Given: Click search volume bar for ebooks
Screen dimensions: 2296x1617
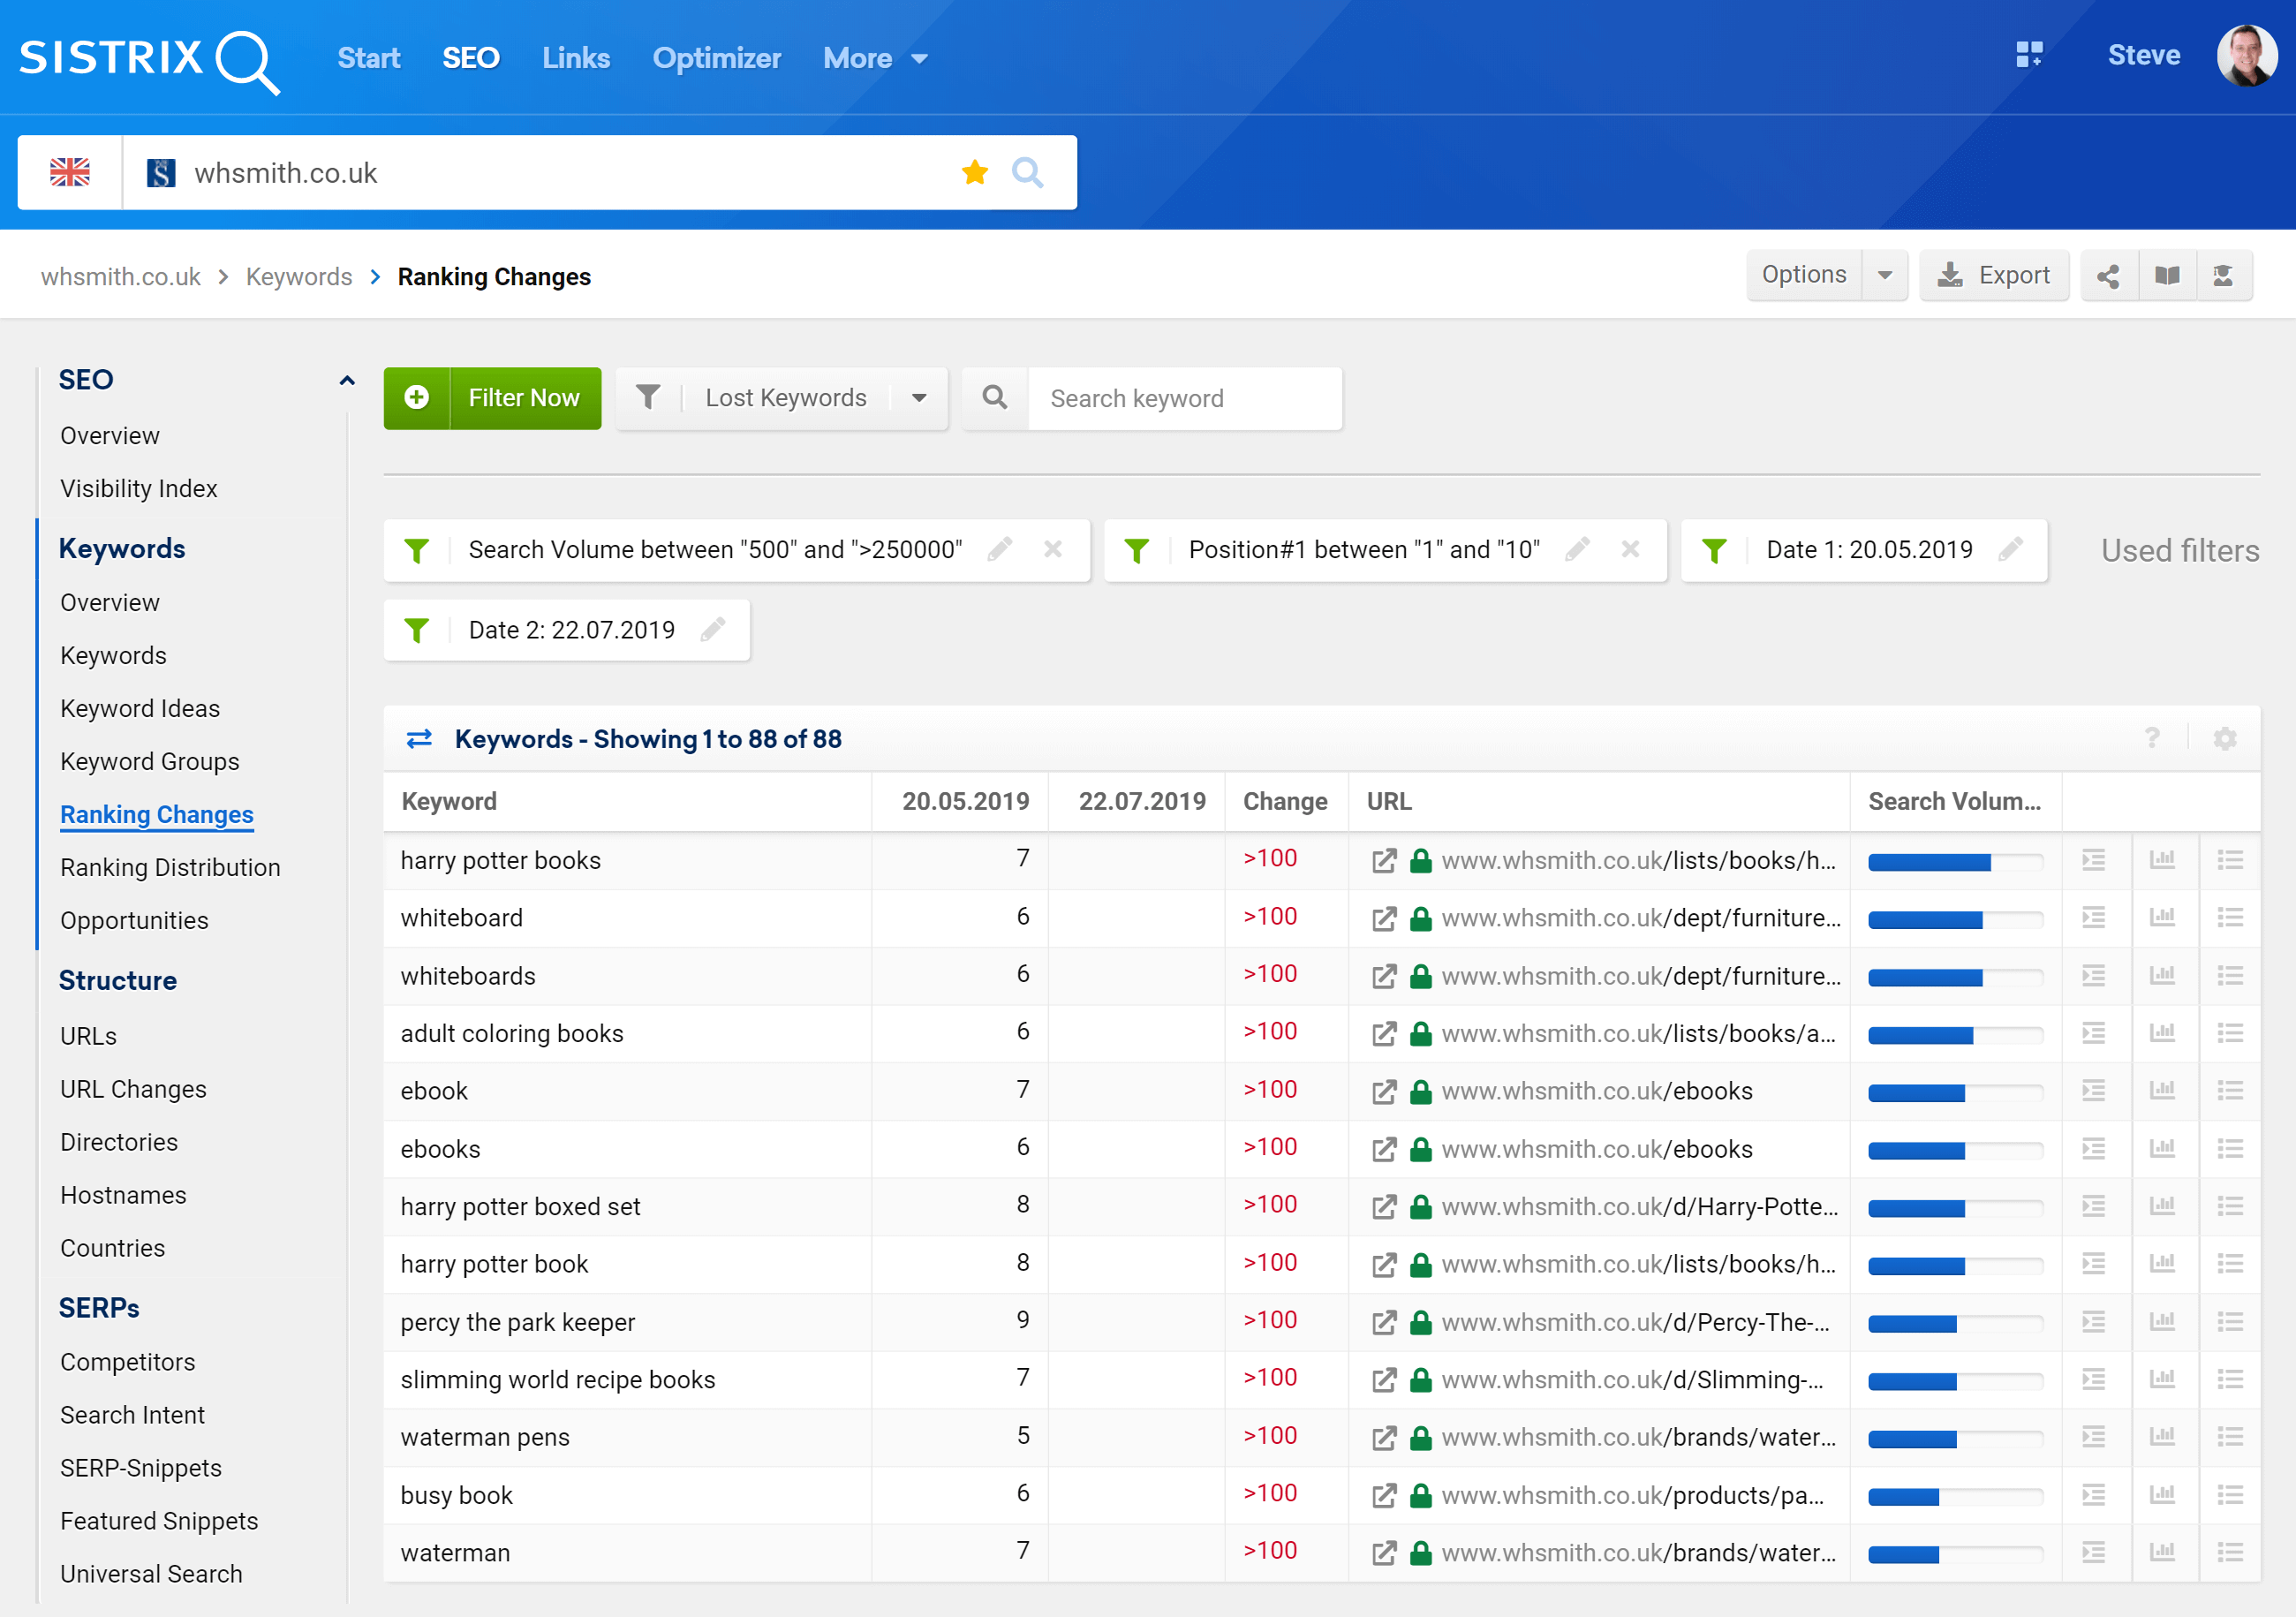Looking at the screenshot, I should [x=1955, y=1151].
